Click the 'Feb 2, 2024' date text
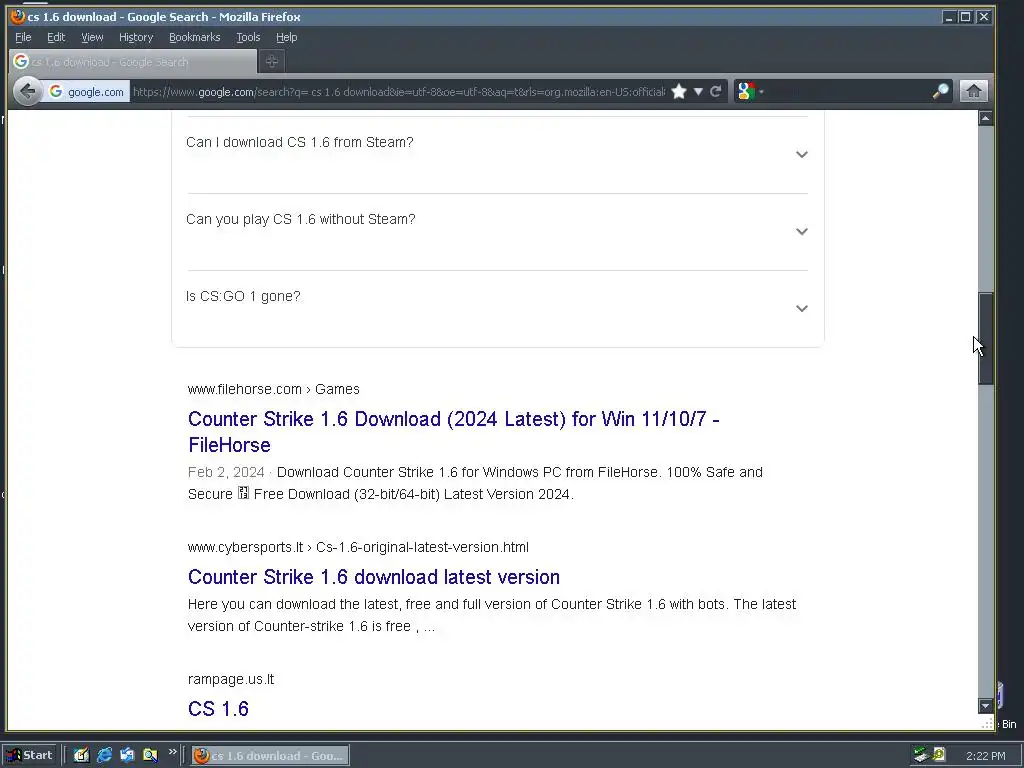This screenshot has height=768, width=1024. point(226,472)
